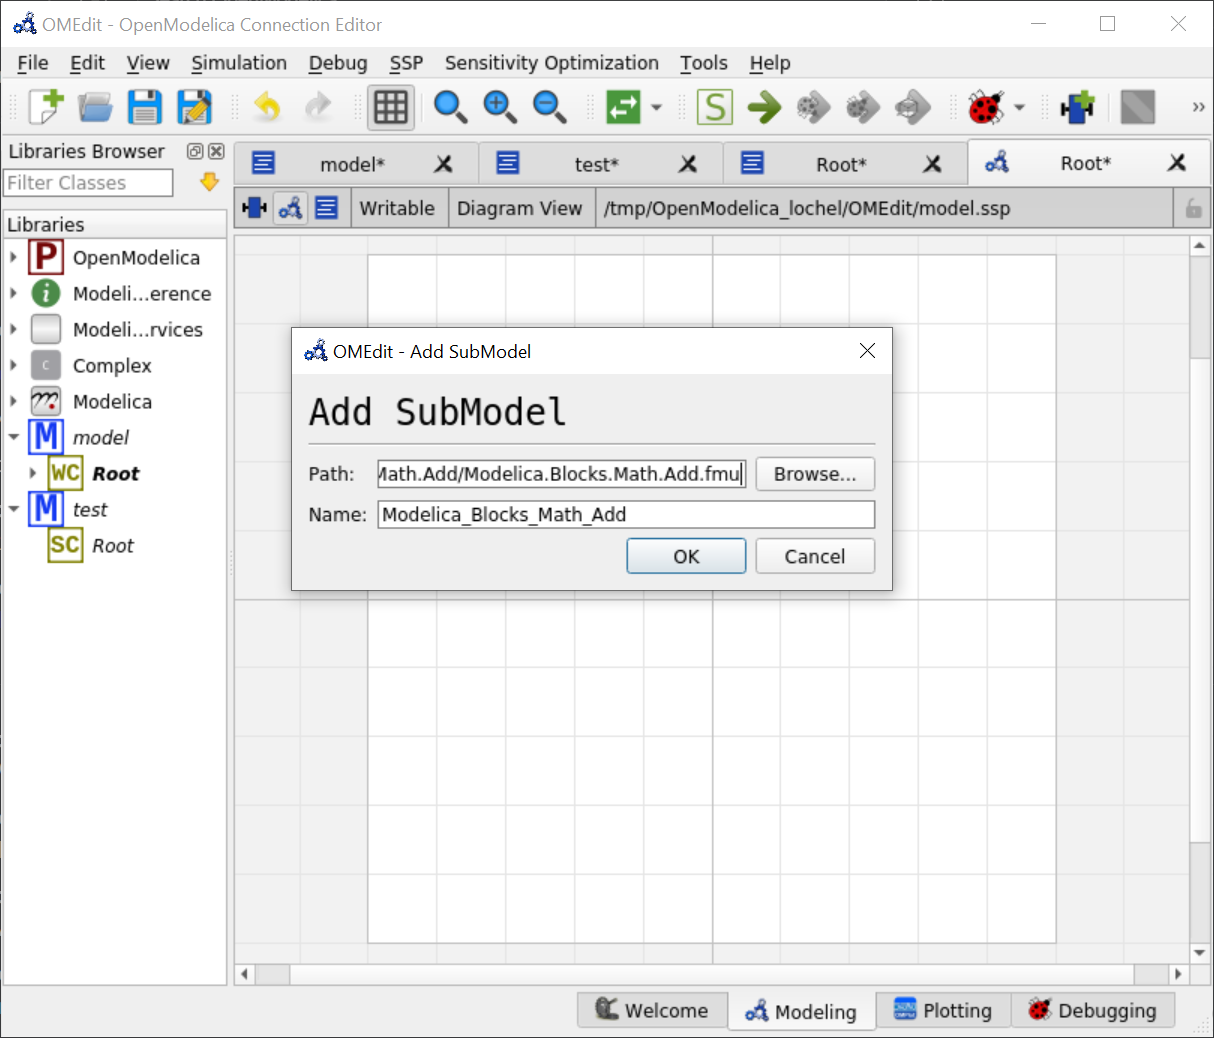Open a model with the folder icon

95,107
